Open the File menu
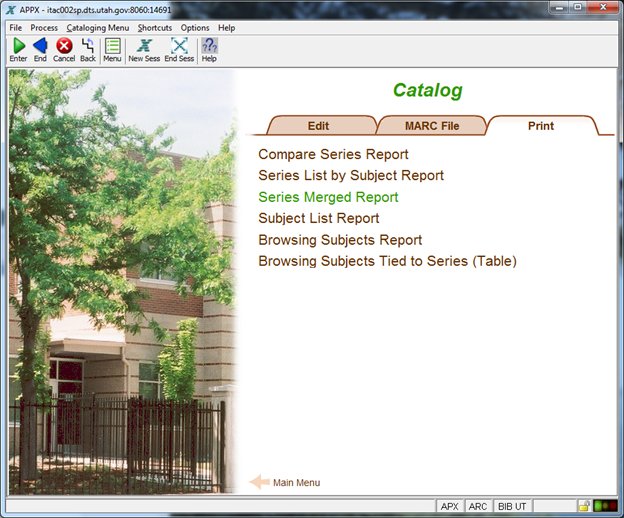The height and width of the screenshot is (518, 624). [16, 28]
